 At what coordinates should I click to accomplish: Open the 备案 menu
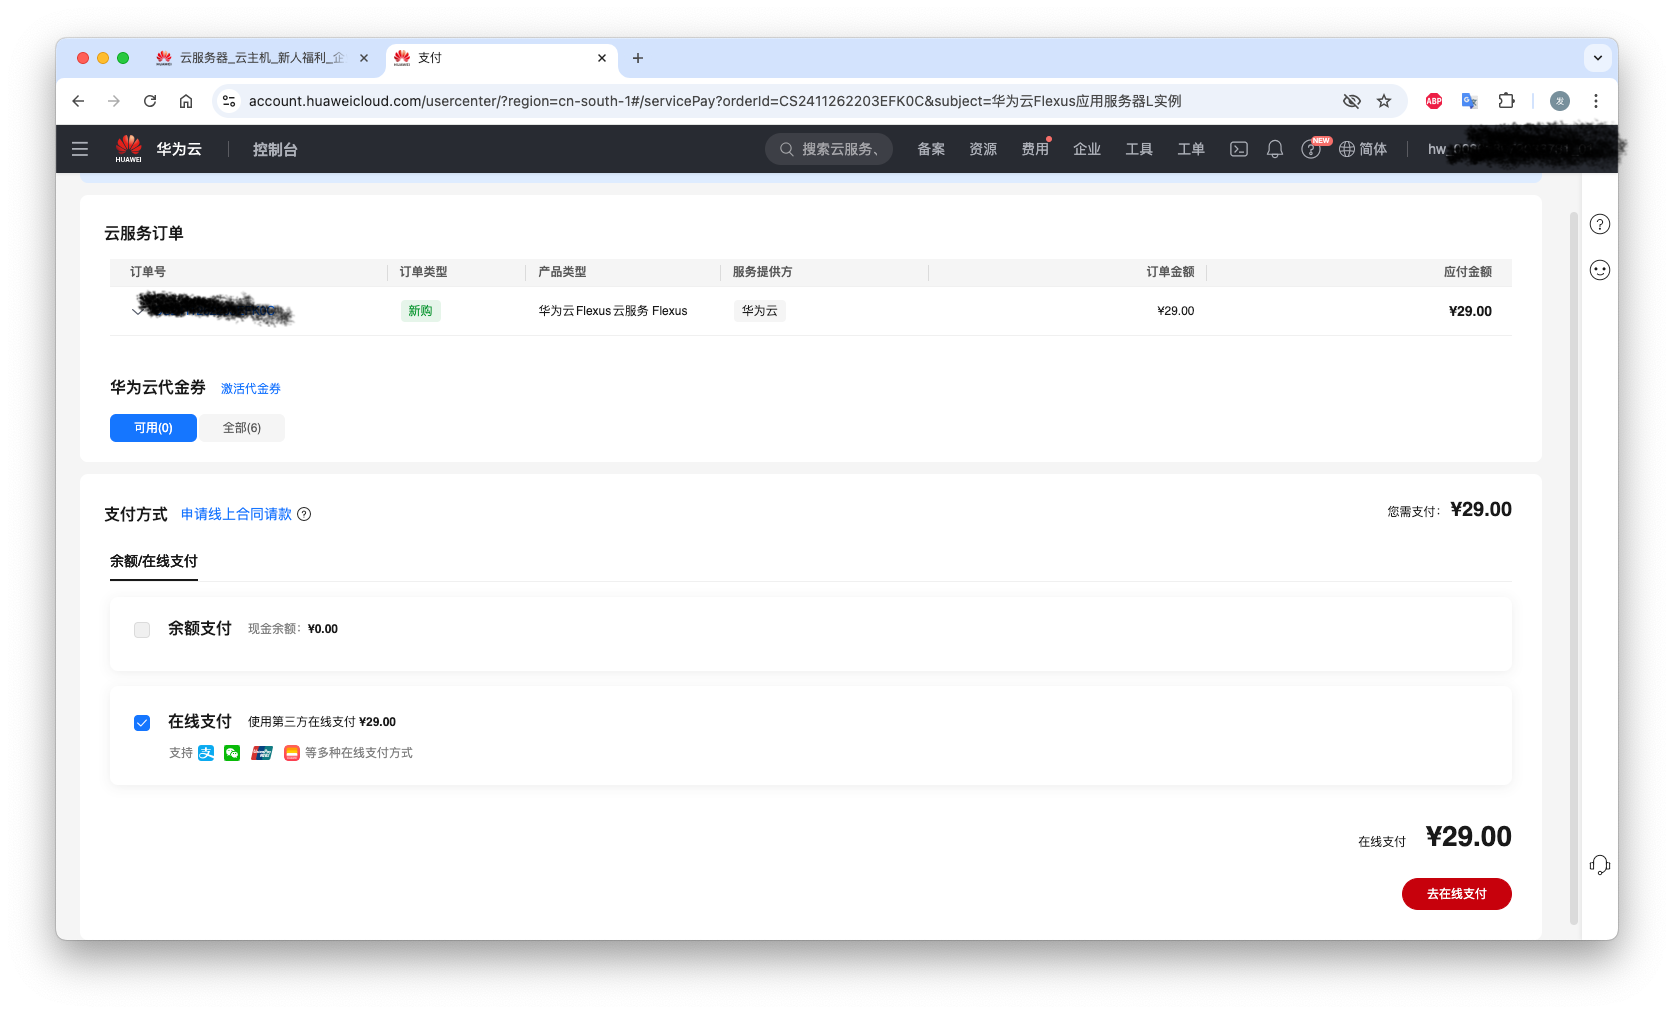(931, 149)
